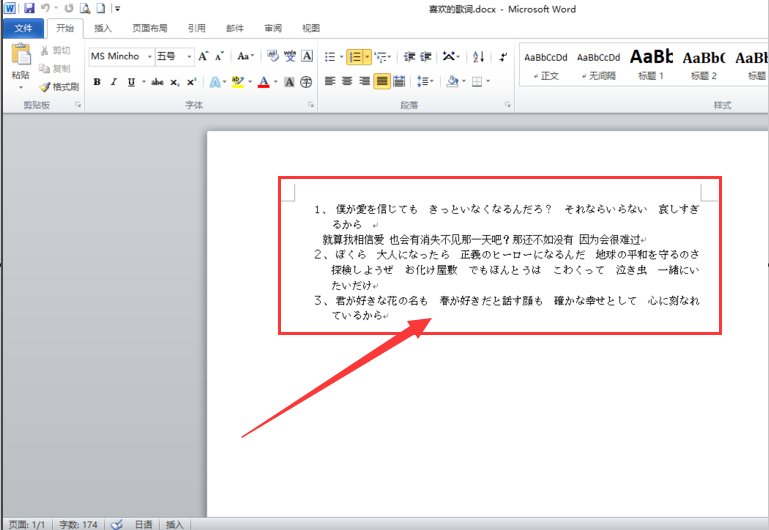Open print preview from quick access toolbar

tap(85, 8)
